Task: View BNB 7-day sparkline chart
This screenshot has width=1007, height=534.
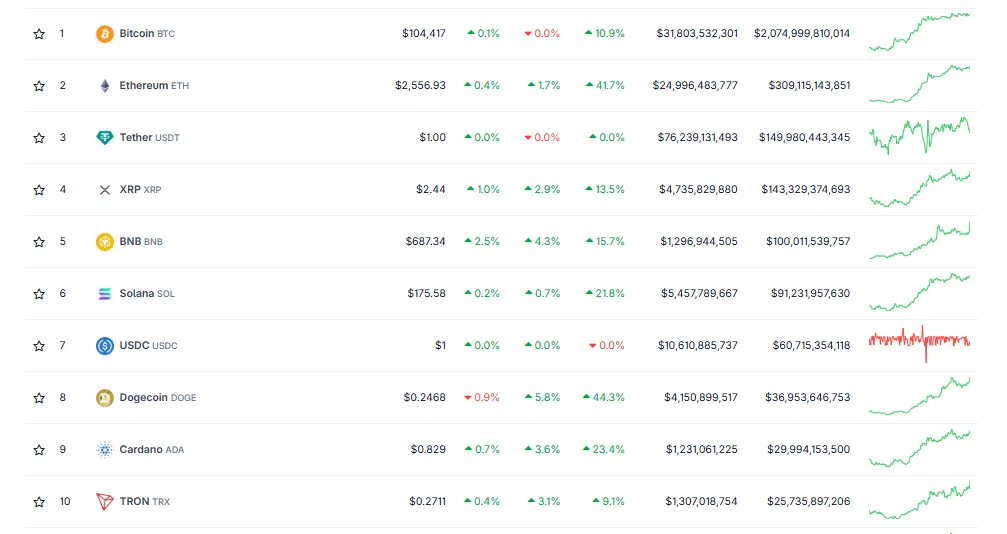Action: 920,240
